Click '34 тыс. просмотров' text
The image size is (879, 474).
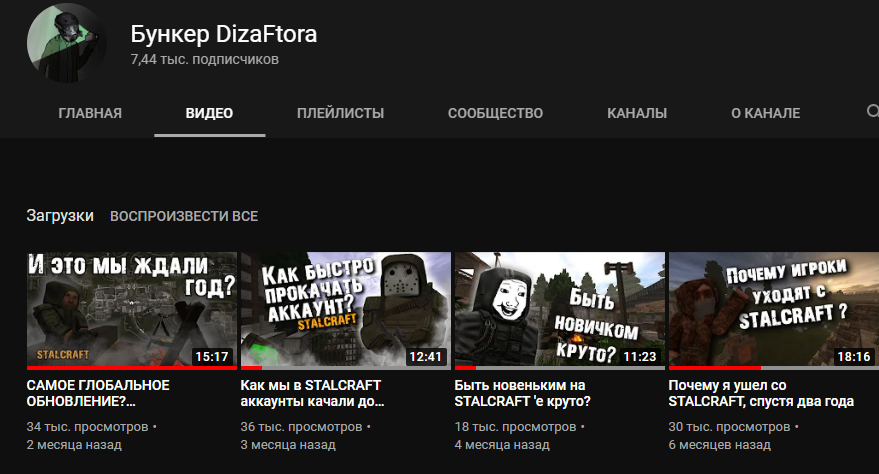pos(87,427)
